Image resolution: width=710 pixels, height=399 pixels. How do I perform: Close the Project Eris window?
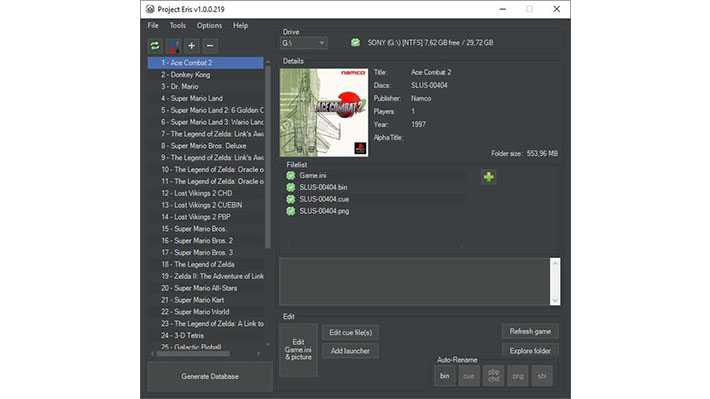point(556,9)
